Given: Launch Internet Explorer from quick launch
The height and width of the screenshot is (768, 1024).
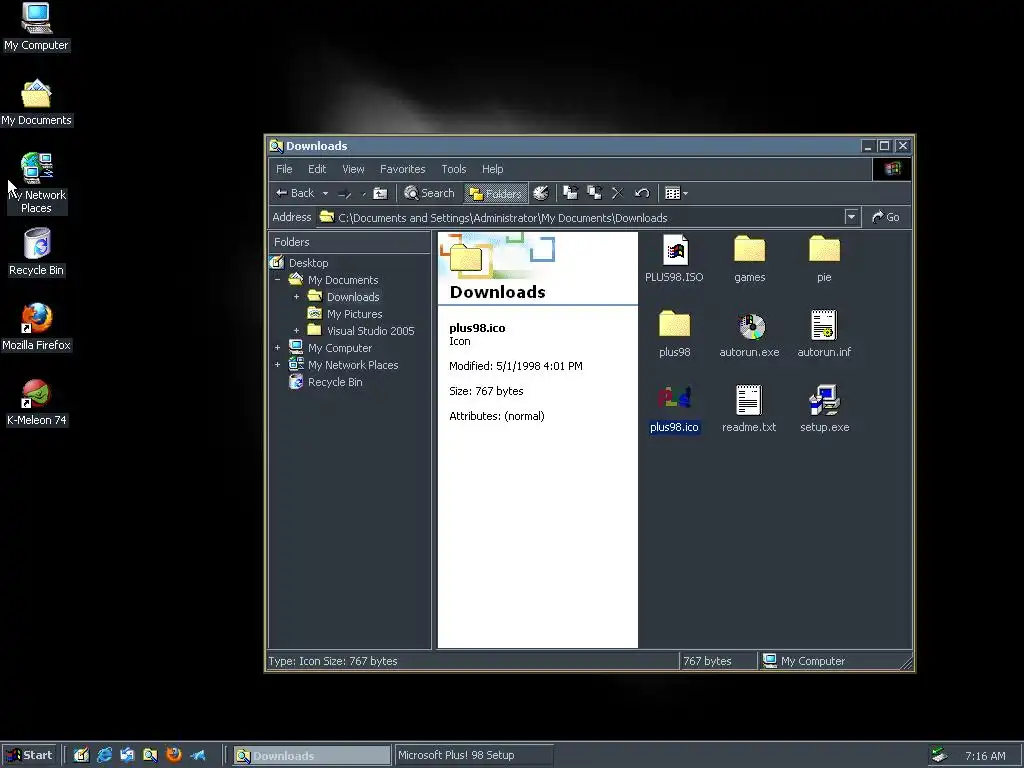Looking at the screenshot, I should click(104, 755).
